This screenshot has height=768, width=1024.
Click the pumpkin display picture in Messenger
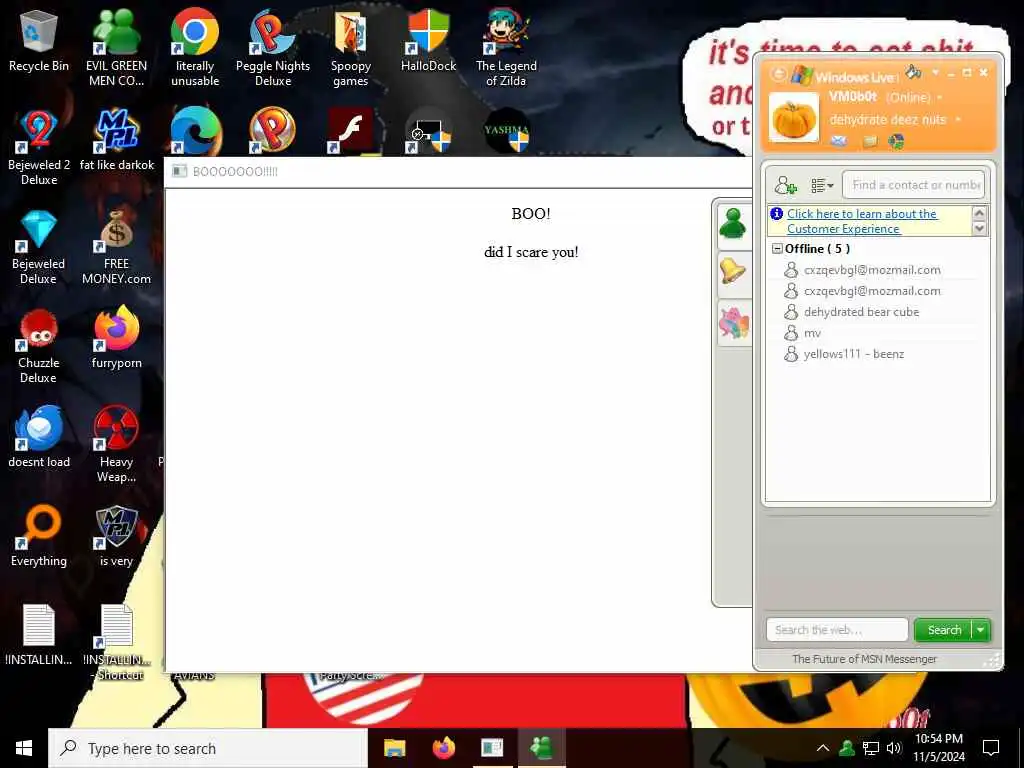tap(793, 118)
